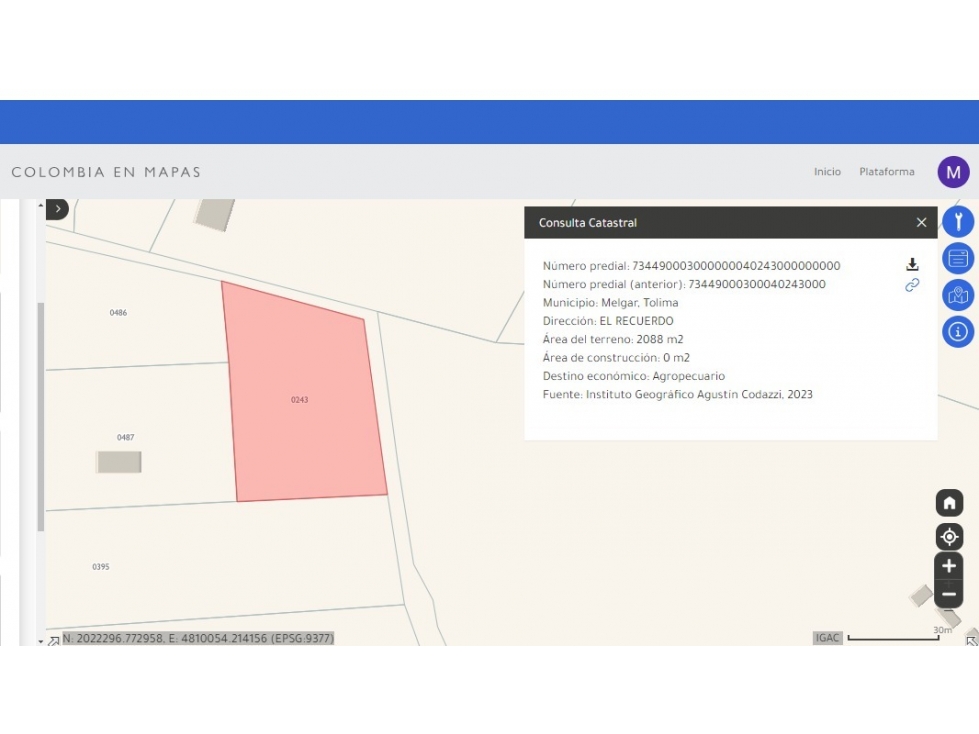Image resolution: width=979 pixels, height=734 pixels.
Task: Click Área del terreno: 2088 m2
Action: pyautogui.click(x=613, y=340)
